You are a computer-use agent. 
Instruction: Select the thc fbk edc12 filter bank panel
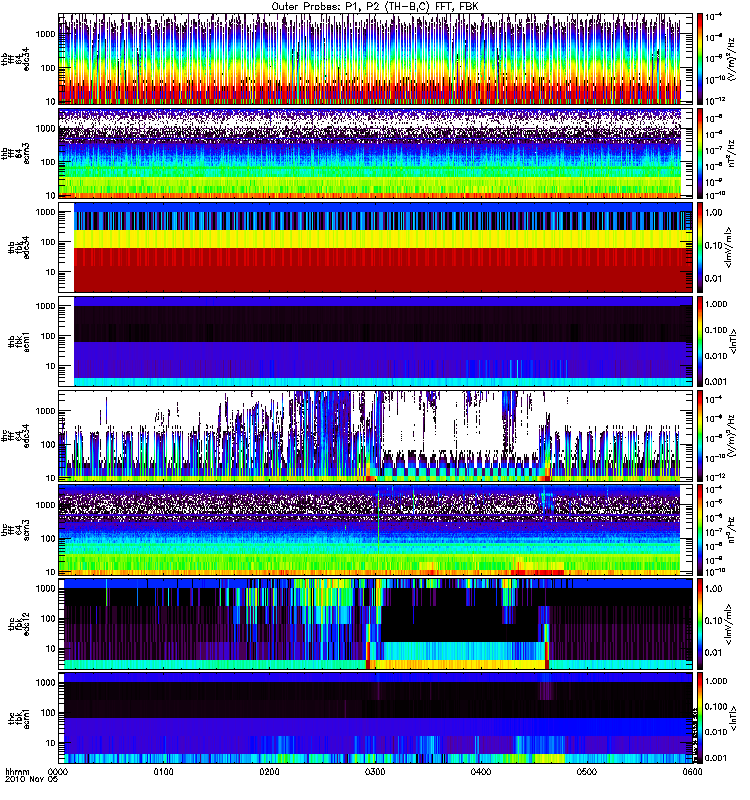pyautogui.click(x=375, y=624)
